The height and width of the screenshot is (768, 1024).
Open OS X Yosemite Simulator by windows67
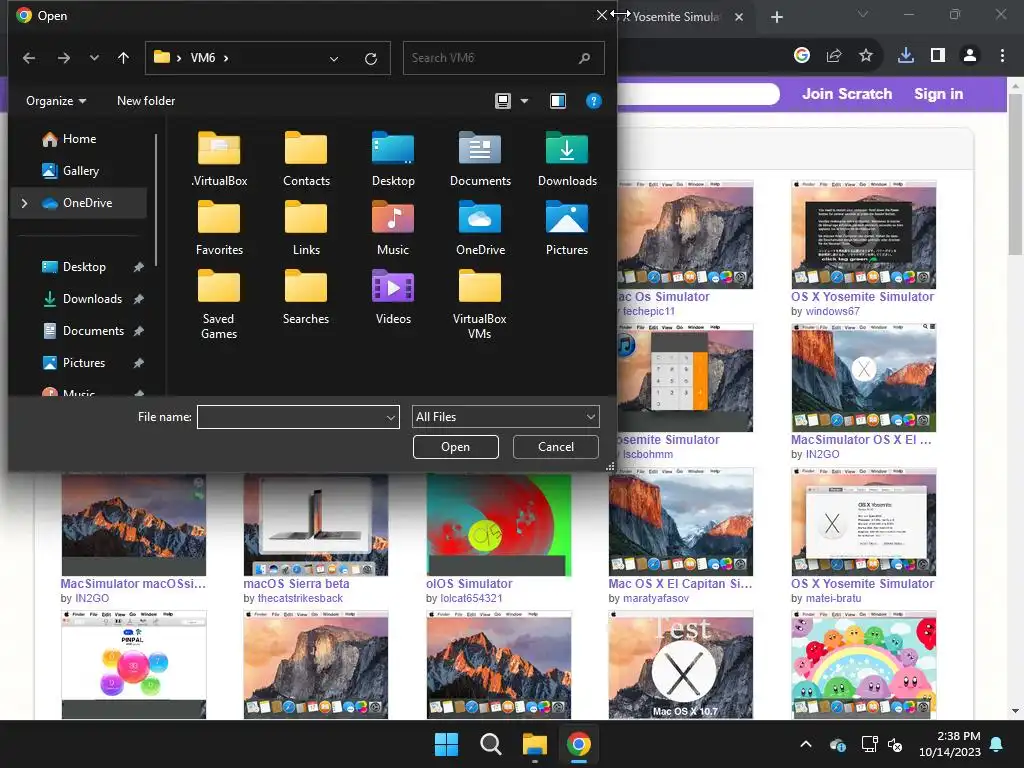(862, 296)
